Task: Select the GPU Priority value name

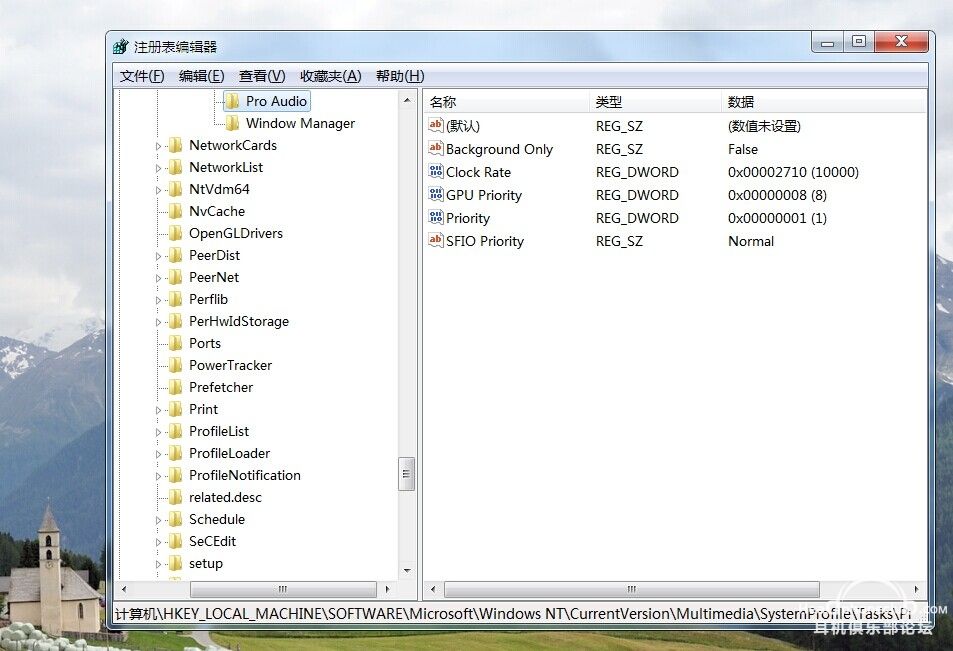Action: tap(484, 195)
